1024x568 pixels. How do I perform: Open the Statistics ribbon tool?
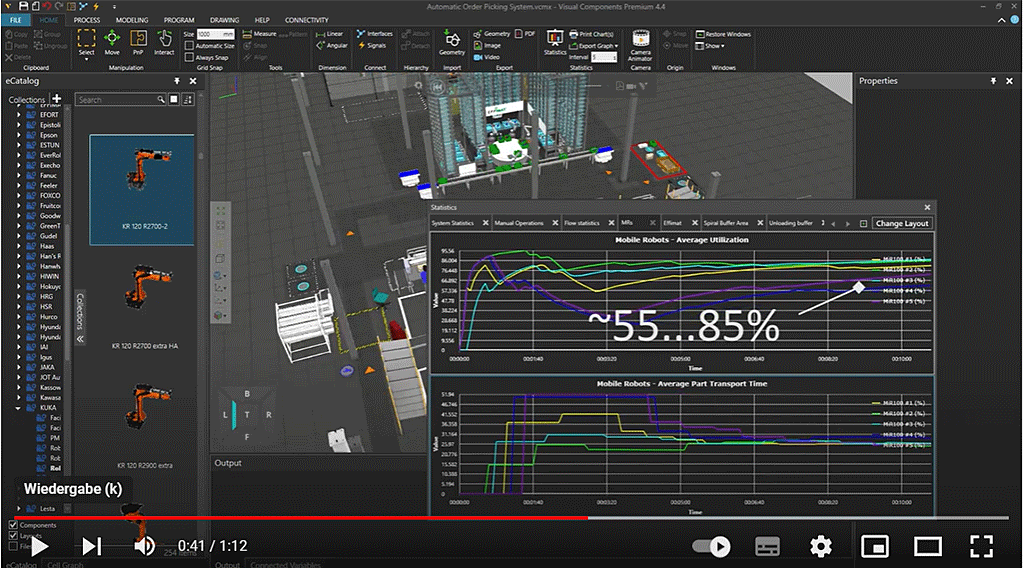(x=554, y=41)
